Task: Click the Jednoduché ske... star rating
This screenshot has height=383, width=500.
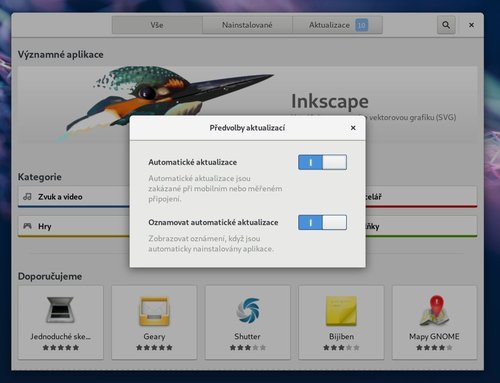Action: click(x=60, y=348)
